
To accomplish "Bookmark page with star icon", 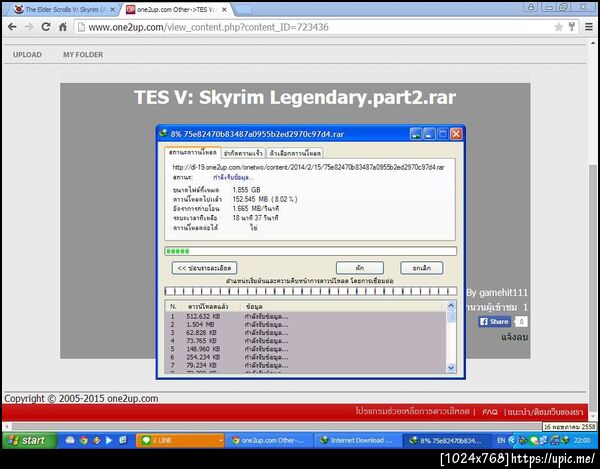I will tap(558, 27).
